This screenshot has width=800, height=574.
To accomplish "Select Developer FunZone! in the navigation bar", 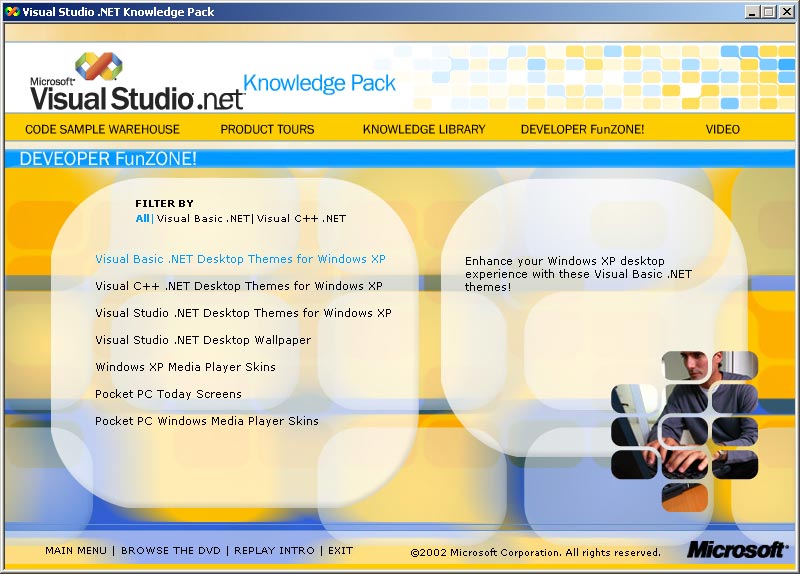I will 582,130.
